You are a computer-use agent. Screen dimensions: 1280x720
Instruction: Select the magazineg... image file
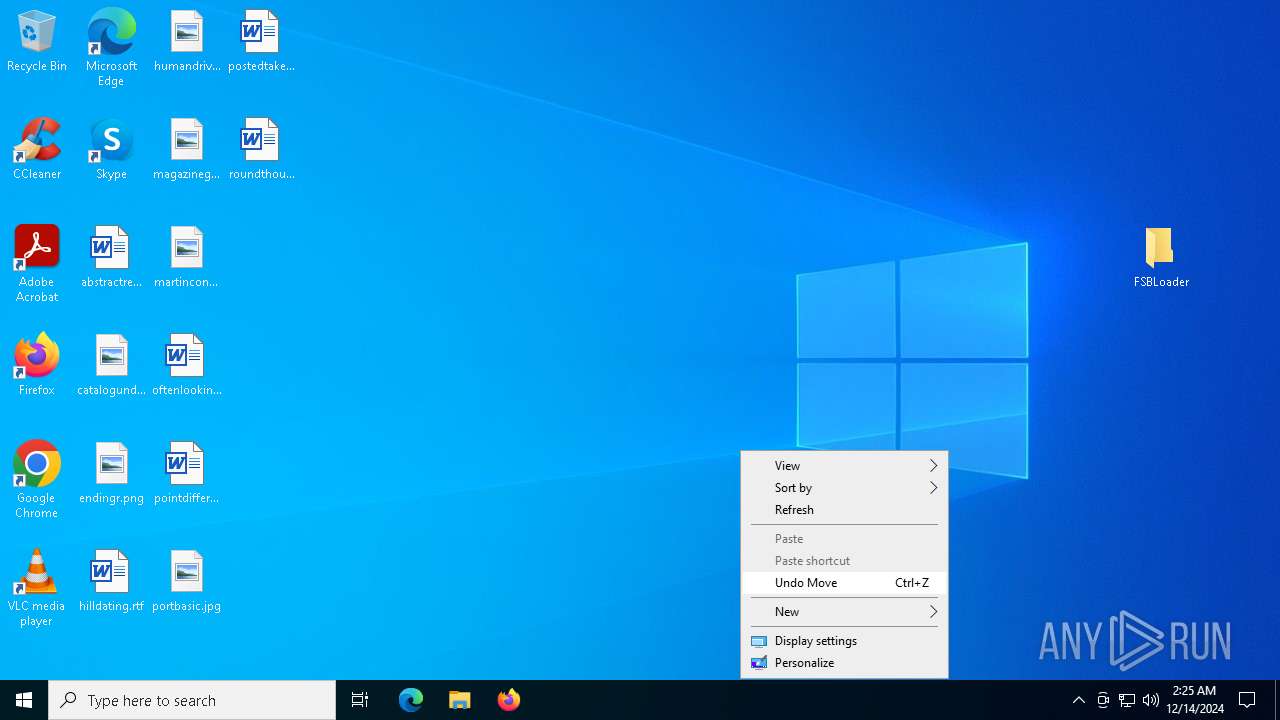[187, 150]
